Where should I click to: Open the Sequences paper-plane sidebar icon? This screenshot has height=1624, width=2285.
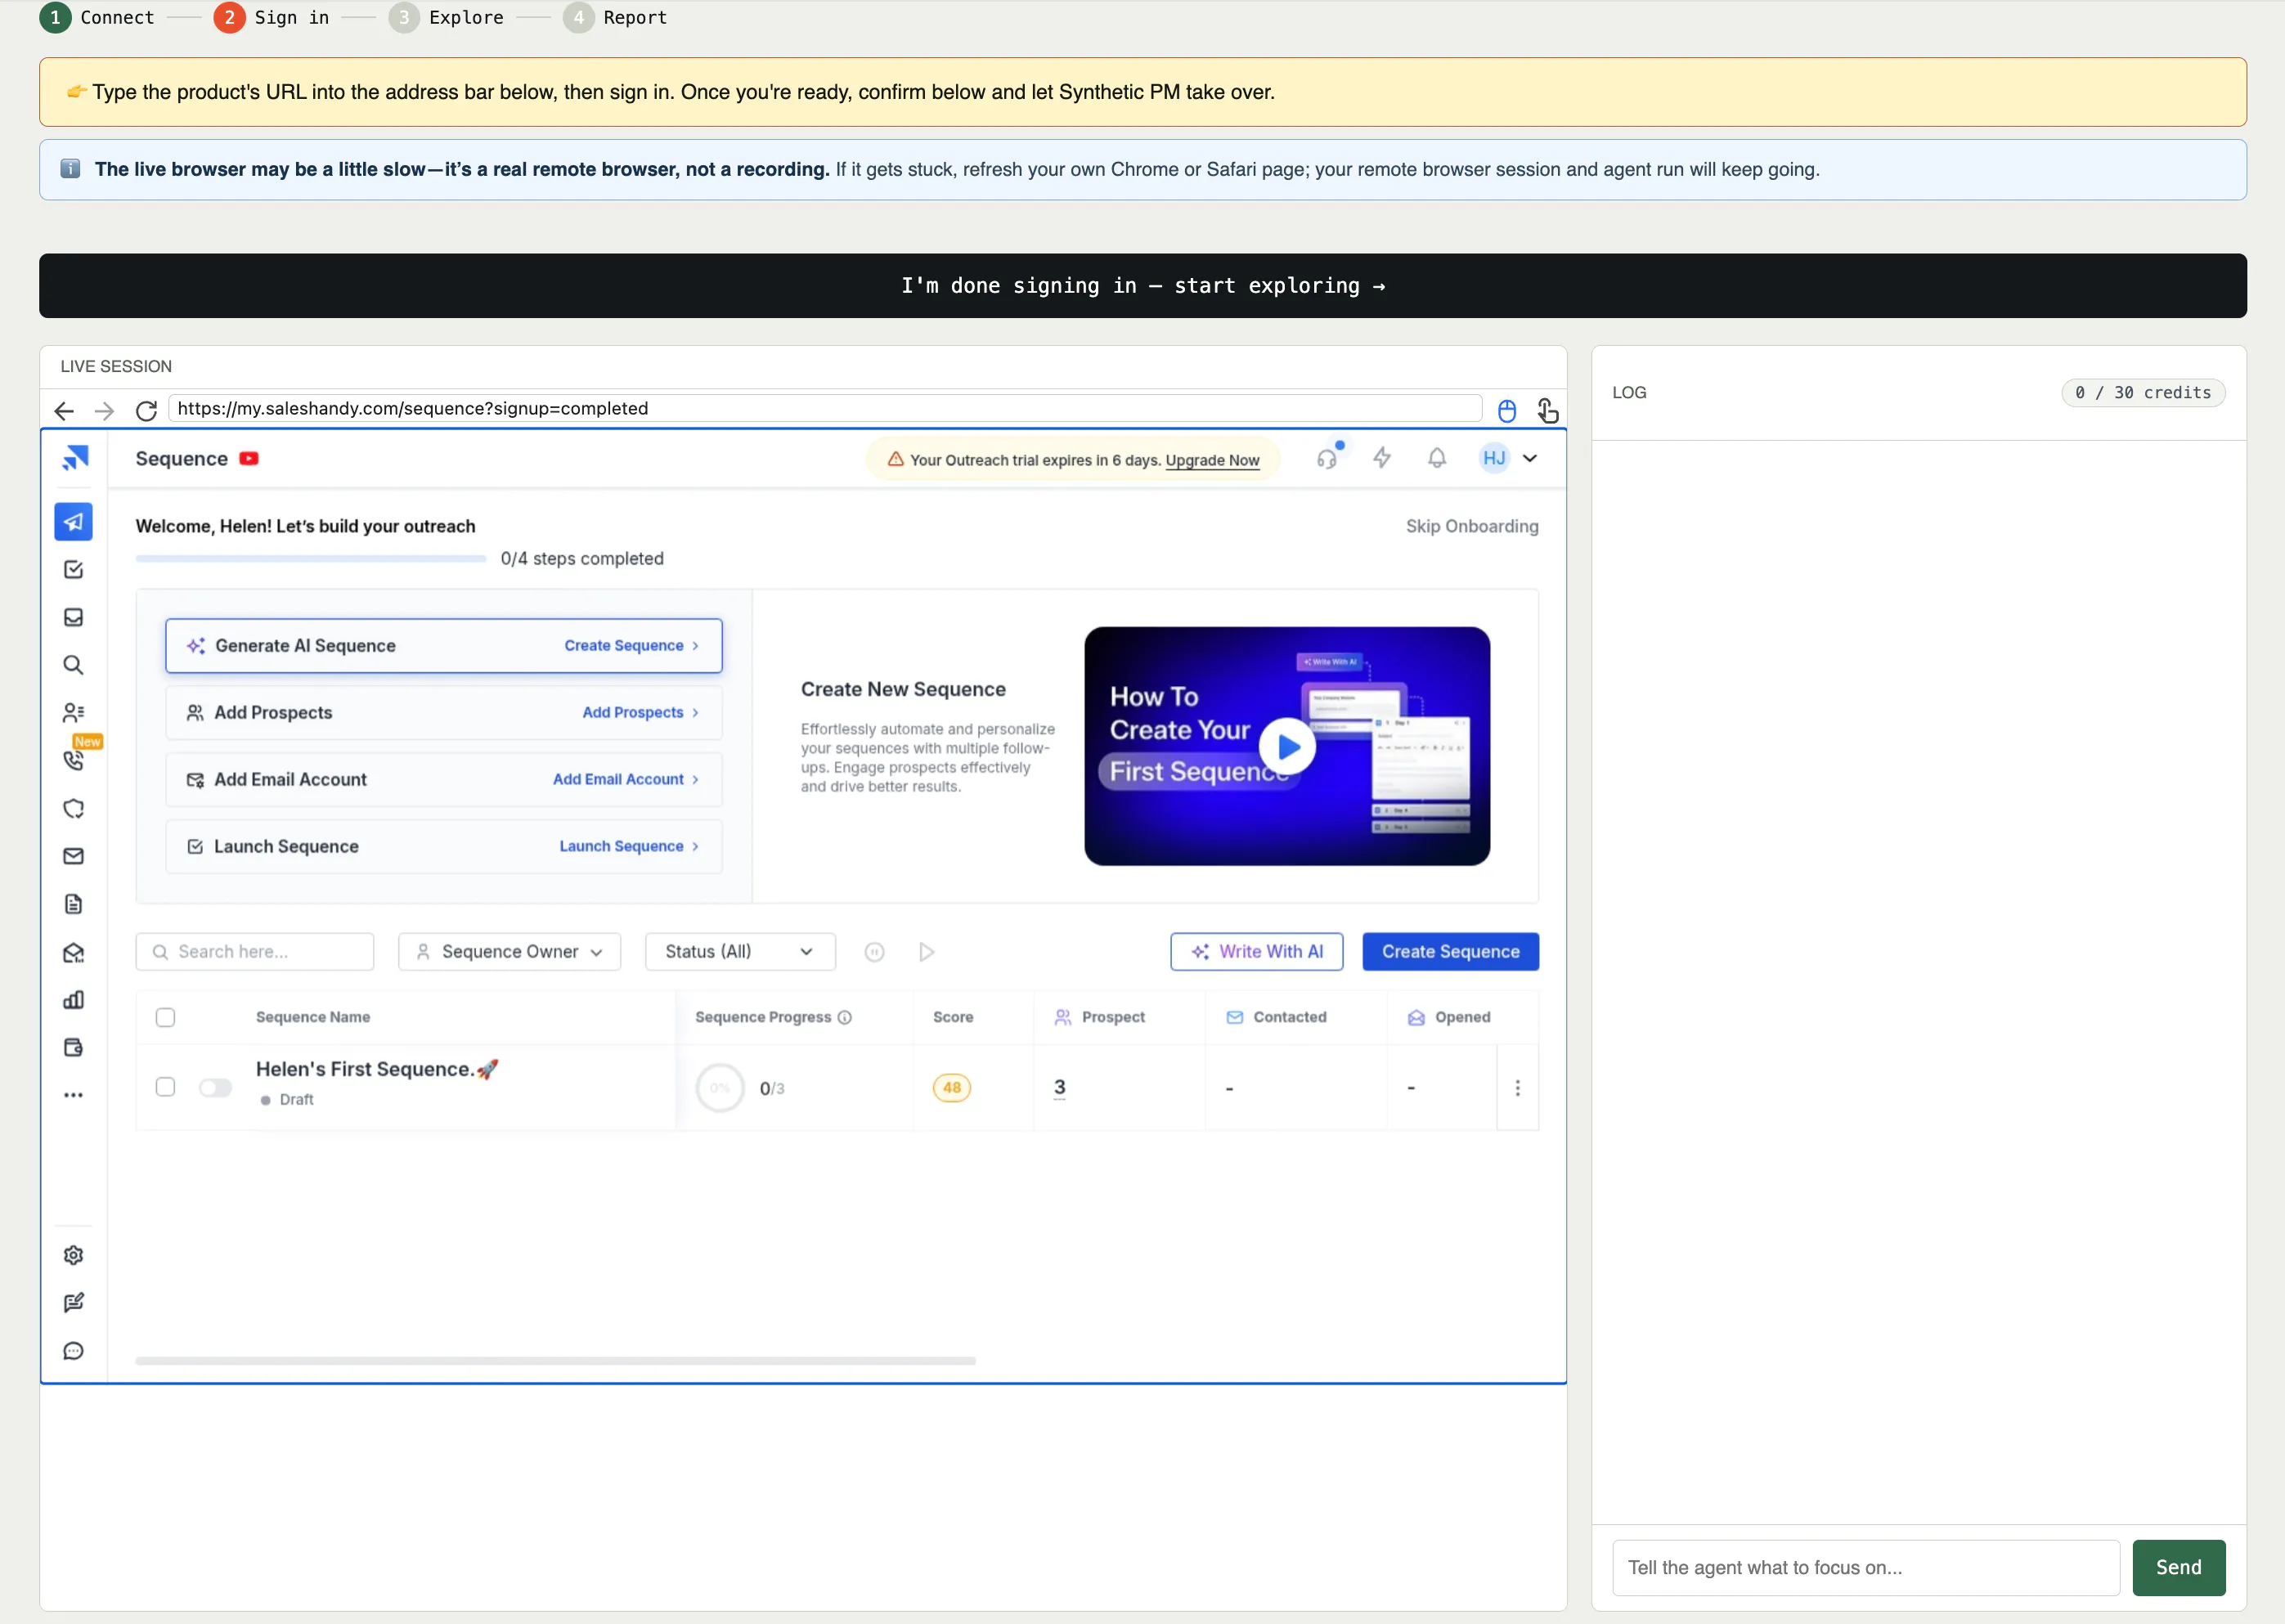(73, 522)
